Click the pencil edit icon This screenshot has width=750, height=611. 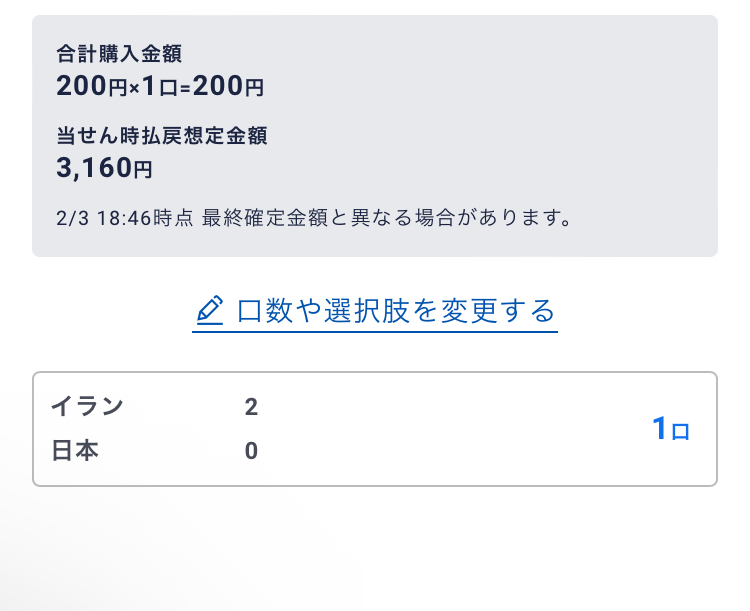coord(210,310)
